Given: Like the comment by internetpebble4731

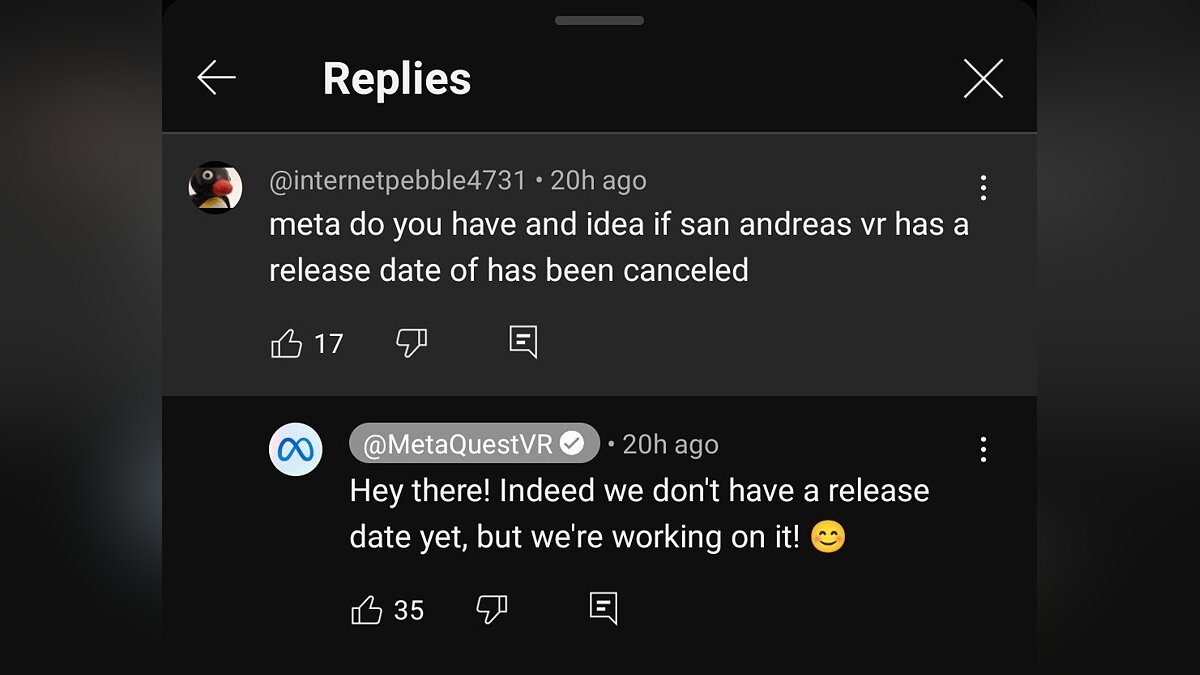Looking at the screenshot, I should coord(287,344).
